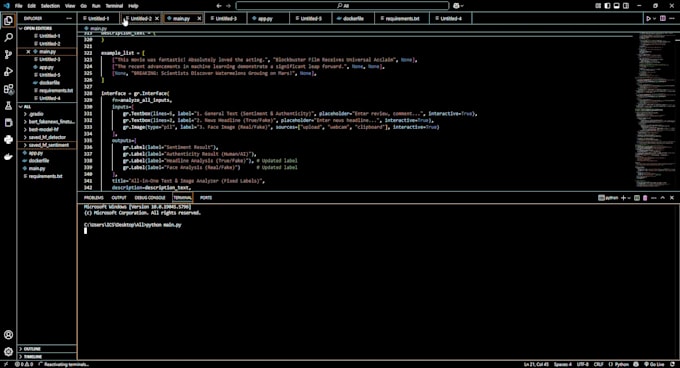Expand the best-model-hf folder

pyautogui.click(x=47, y=130)
